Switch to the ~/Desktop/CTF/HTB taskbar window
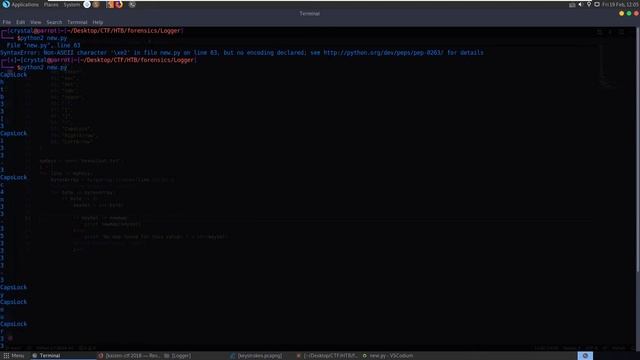640x360 pixels. click(327, 356)
